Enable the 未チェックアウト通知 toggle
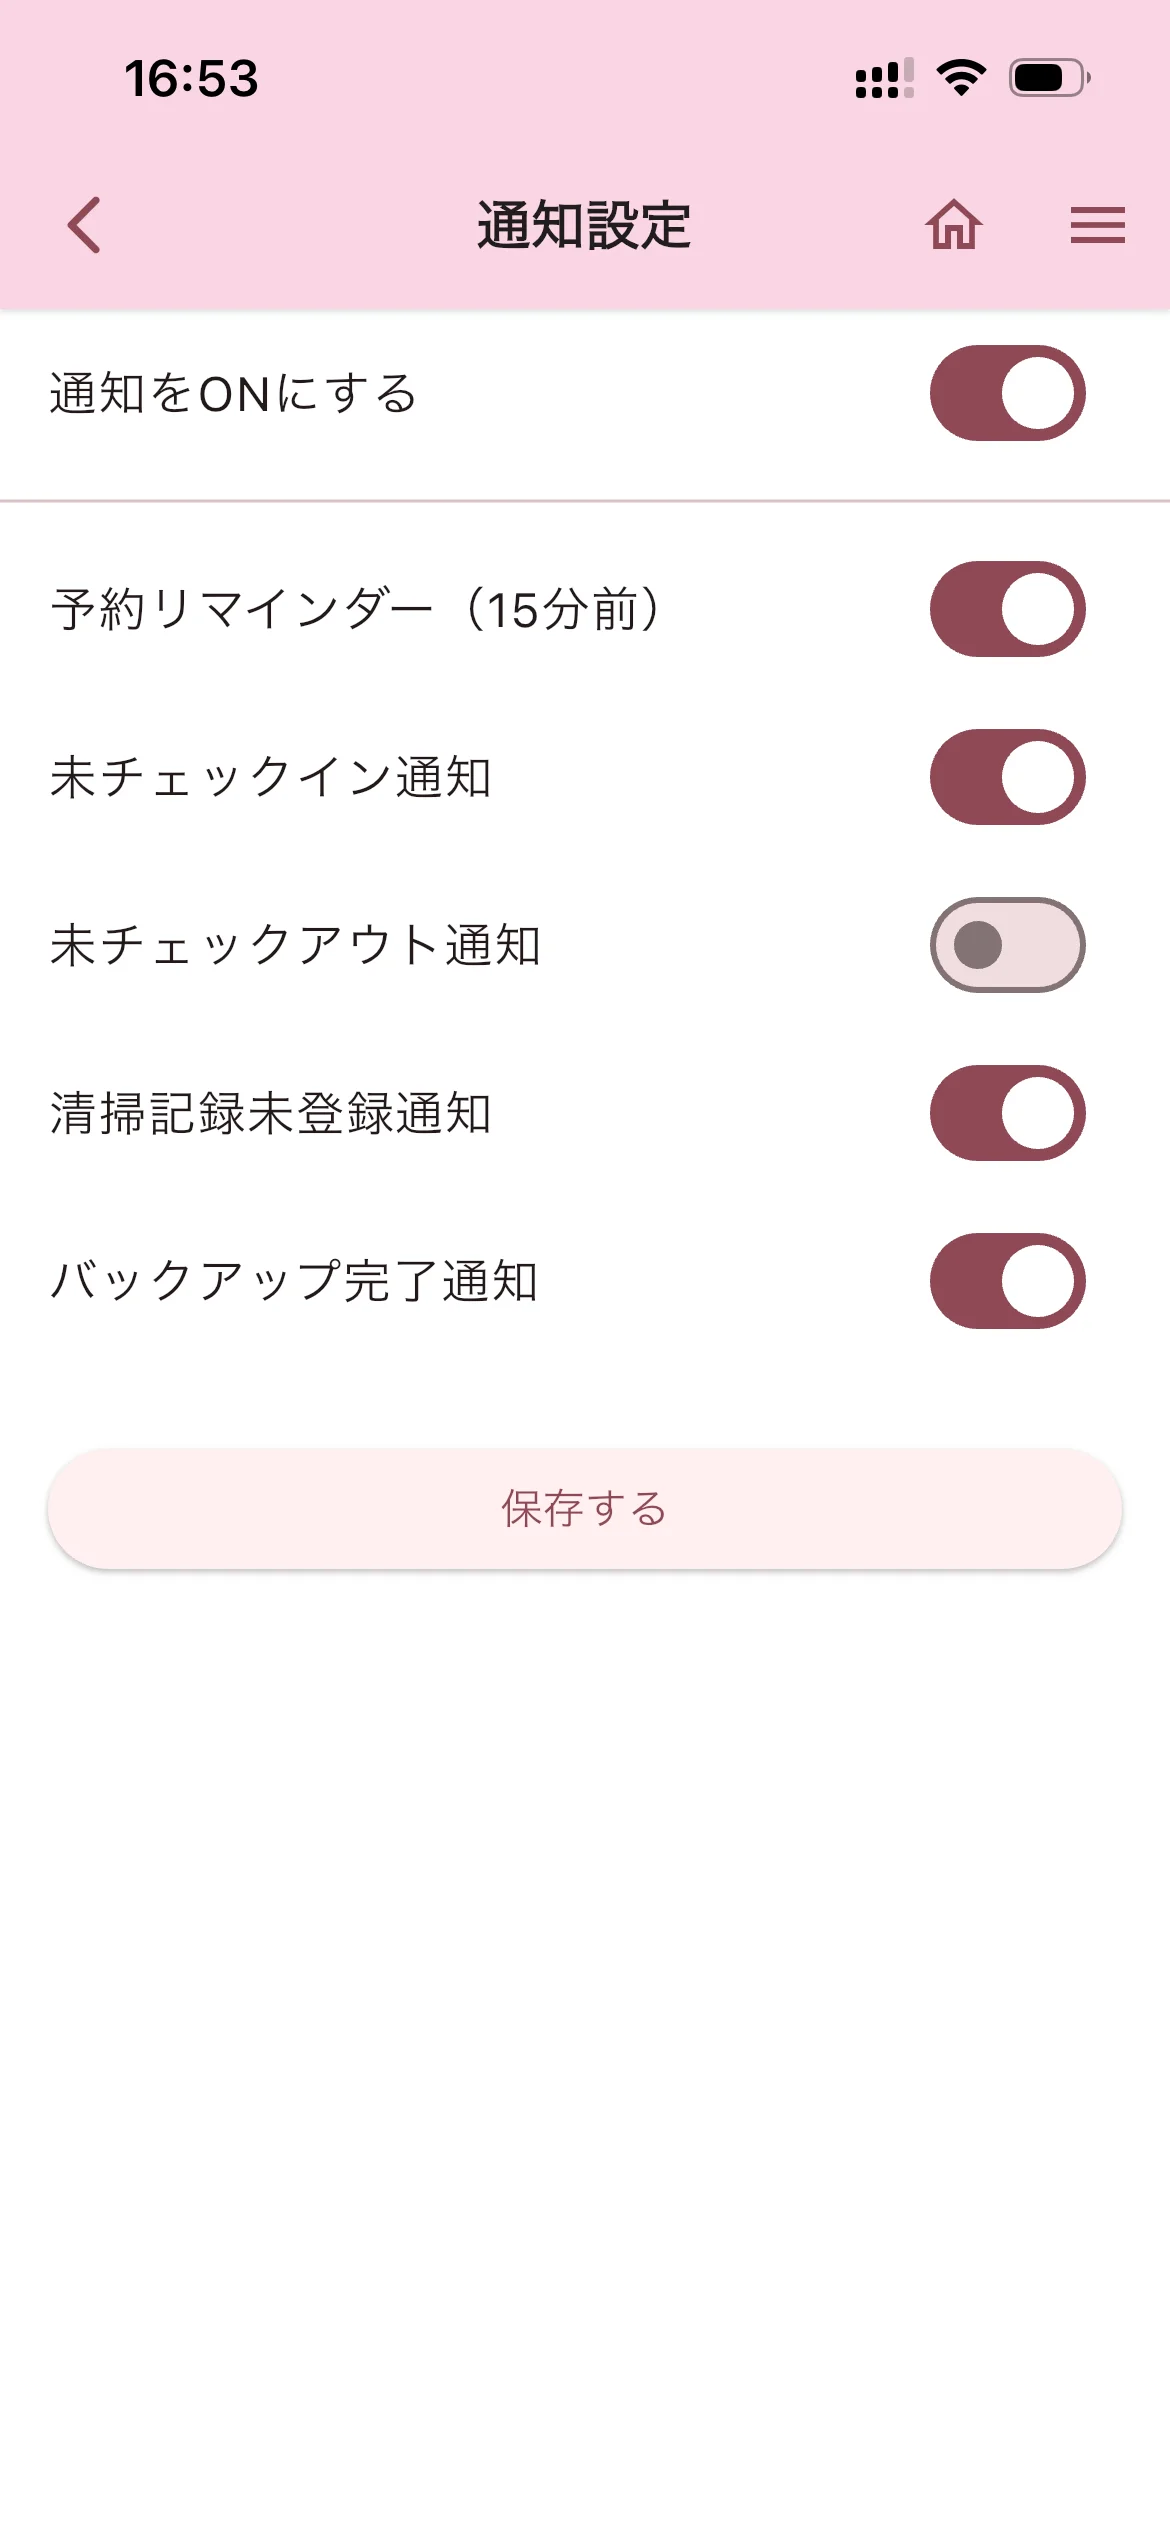The height and width of the screenshot is (2532, 1170). point(1007,945)
